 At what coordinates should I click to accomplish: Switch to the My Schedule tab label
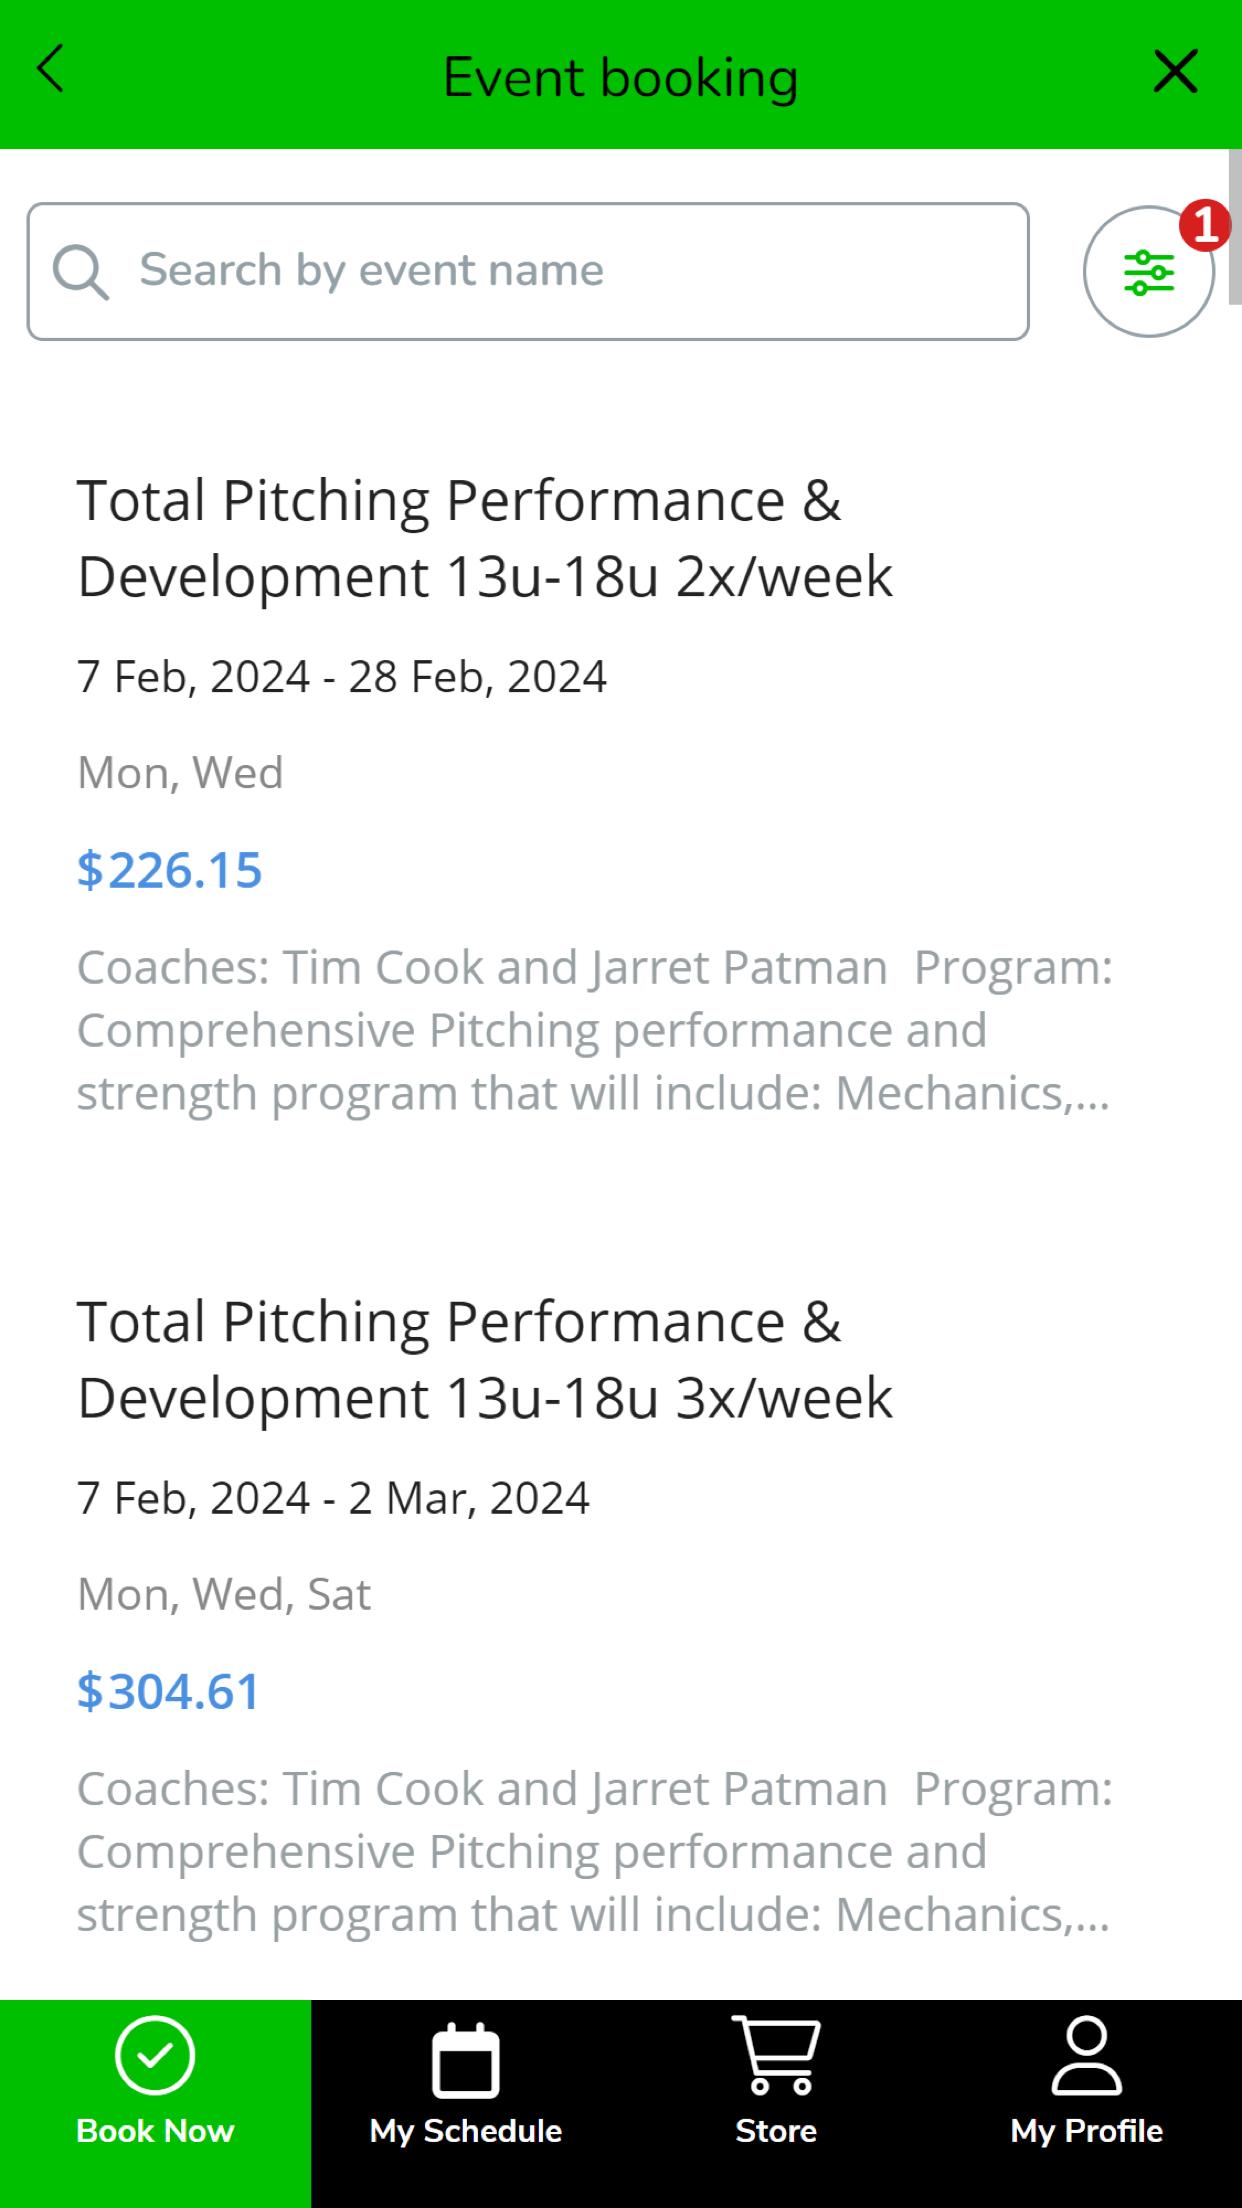click(x=465, y=2131)
